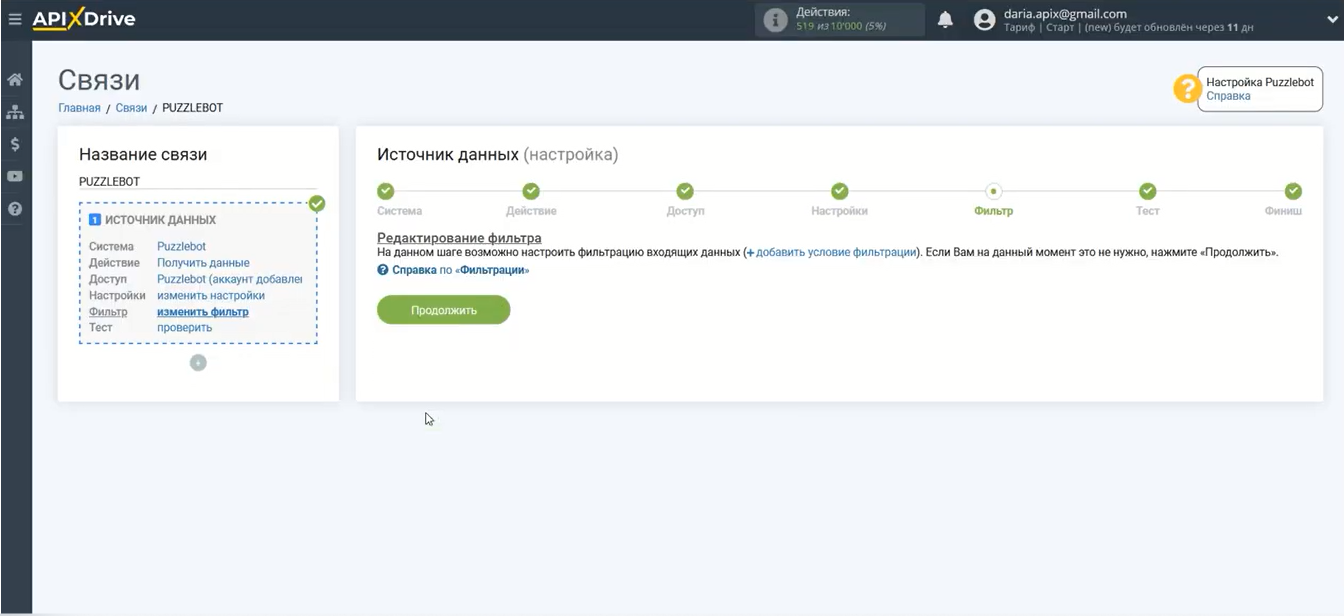1344x616 pixels.
Task: Click the user avatar icon
Action: (x=985, y=20)
